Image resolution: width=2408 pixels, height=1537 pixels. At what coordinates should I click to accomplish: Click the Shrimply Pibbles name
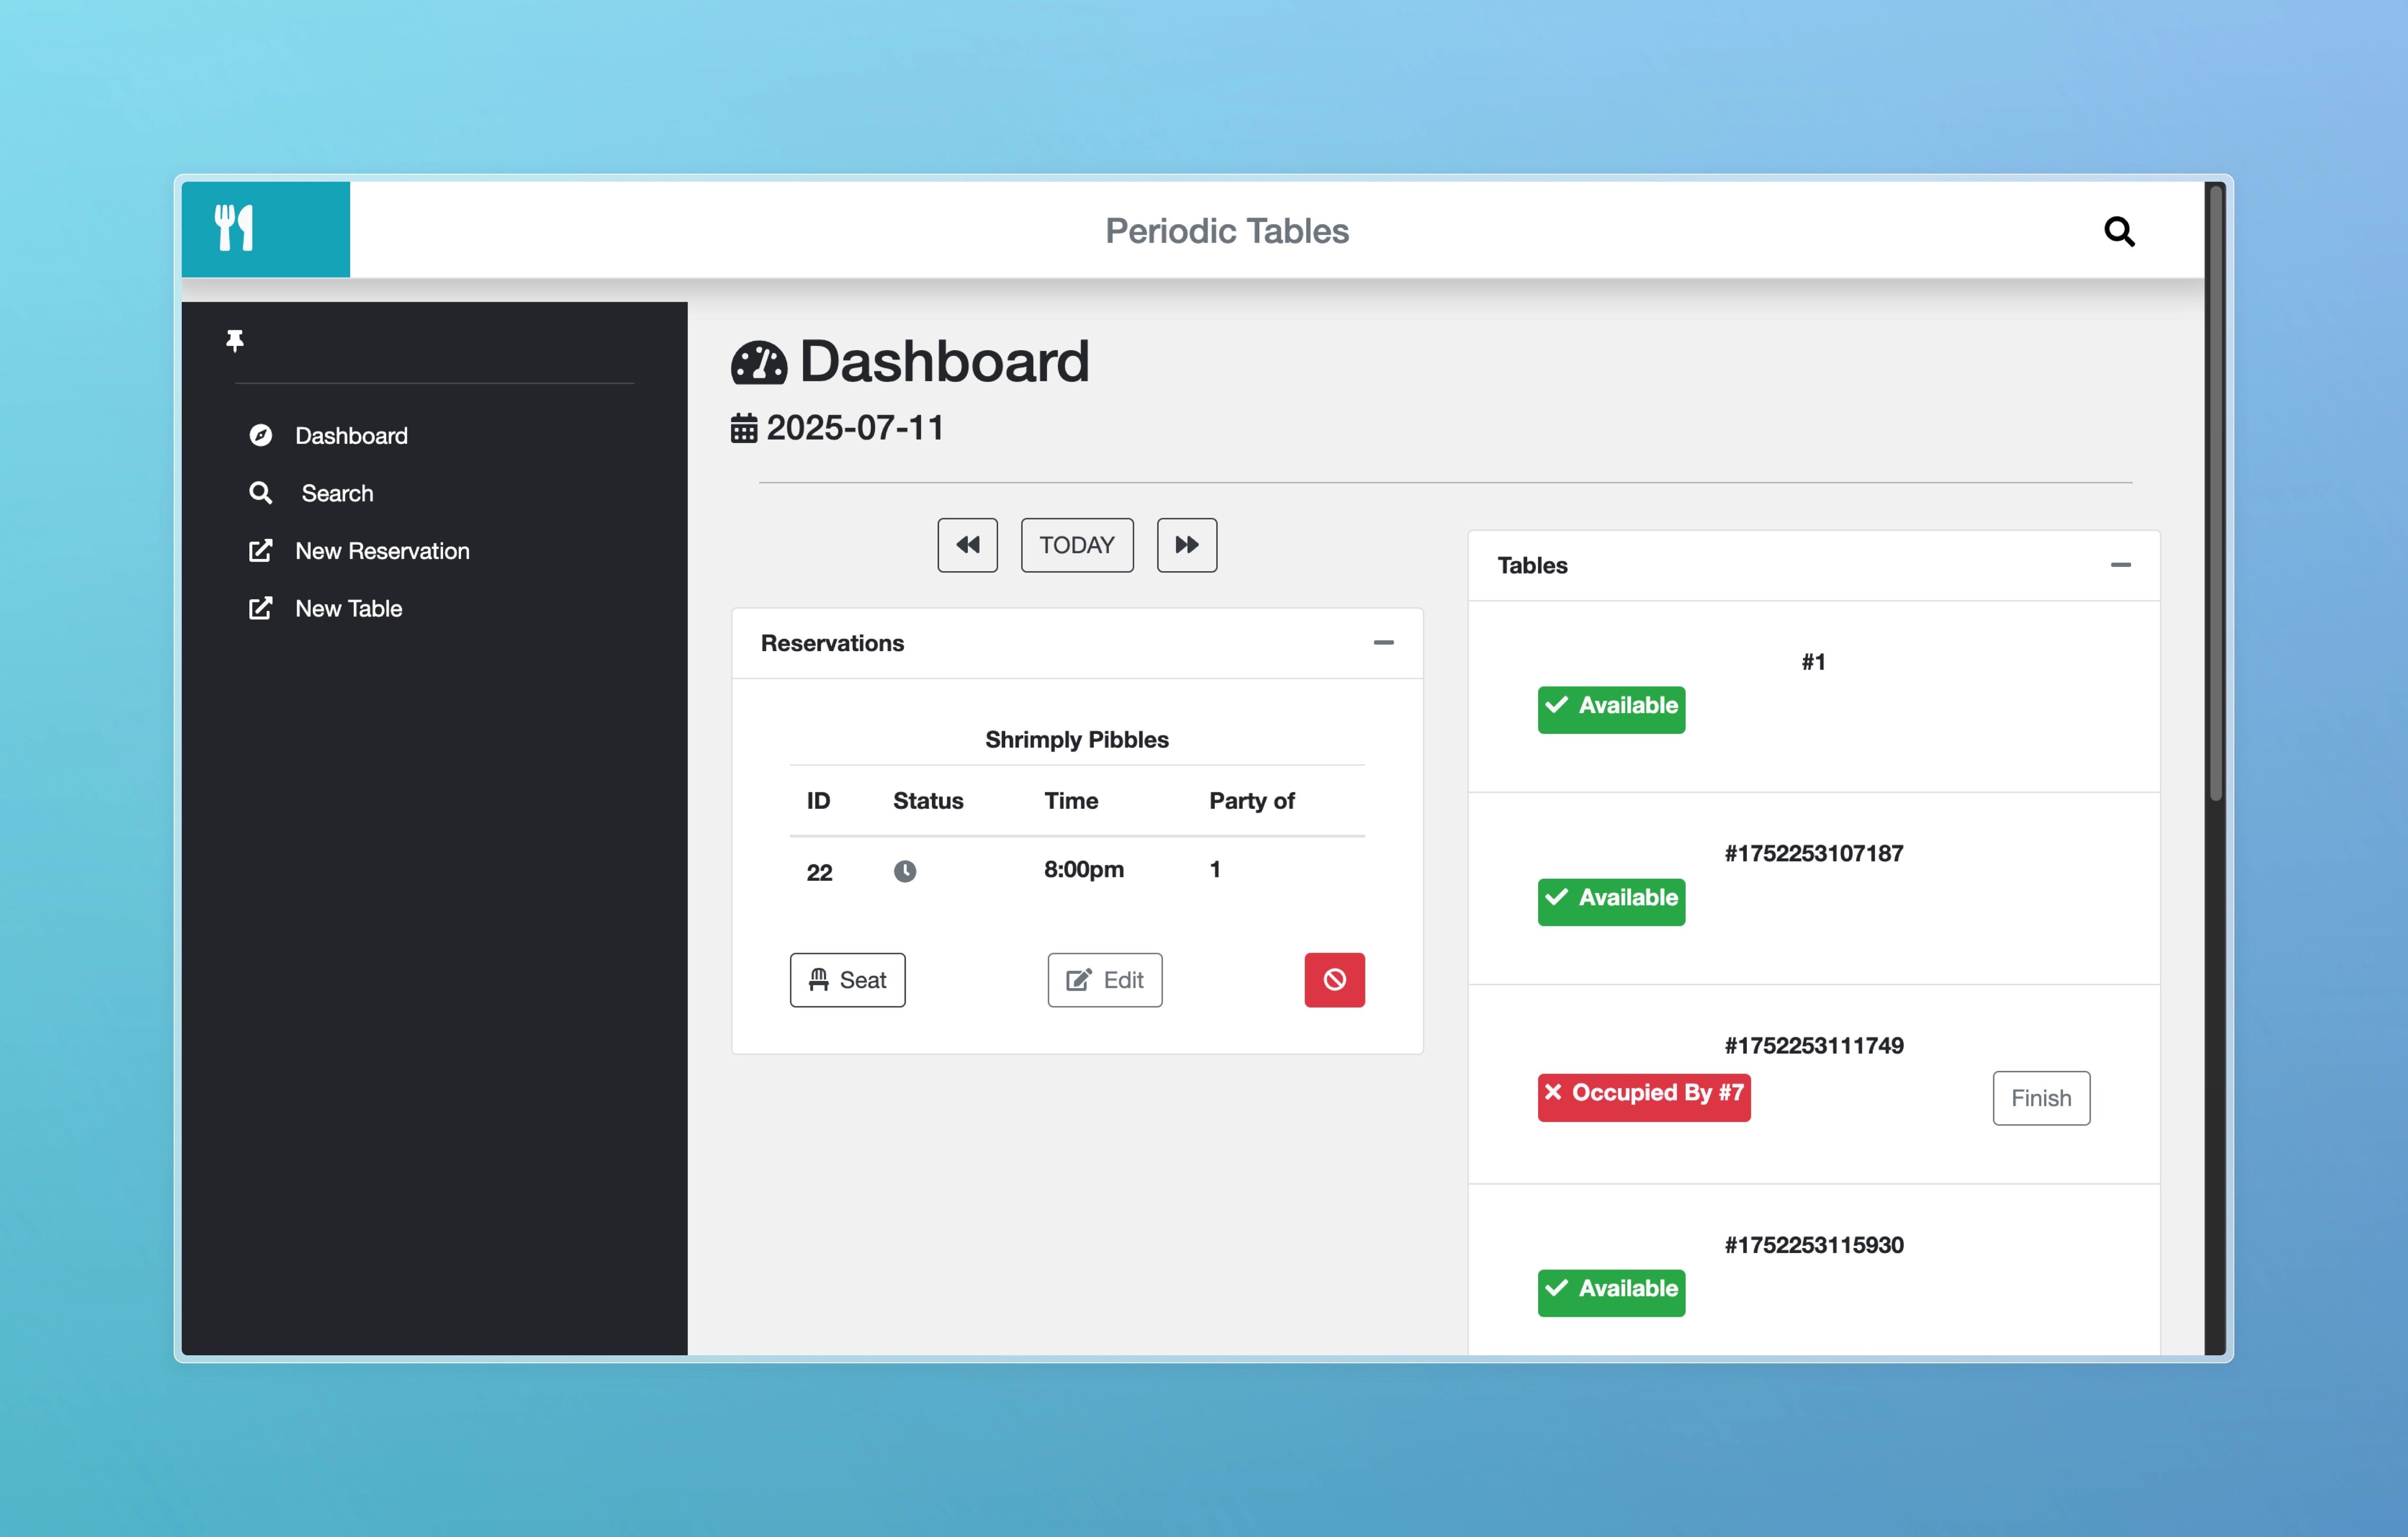pos(1077,739)
